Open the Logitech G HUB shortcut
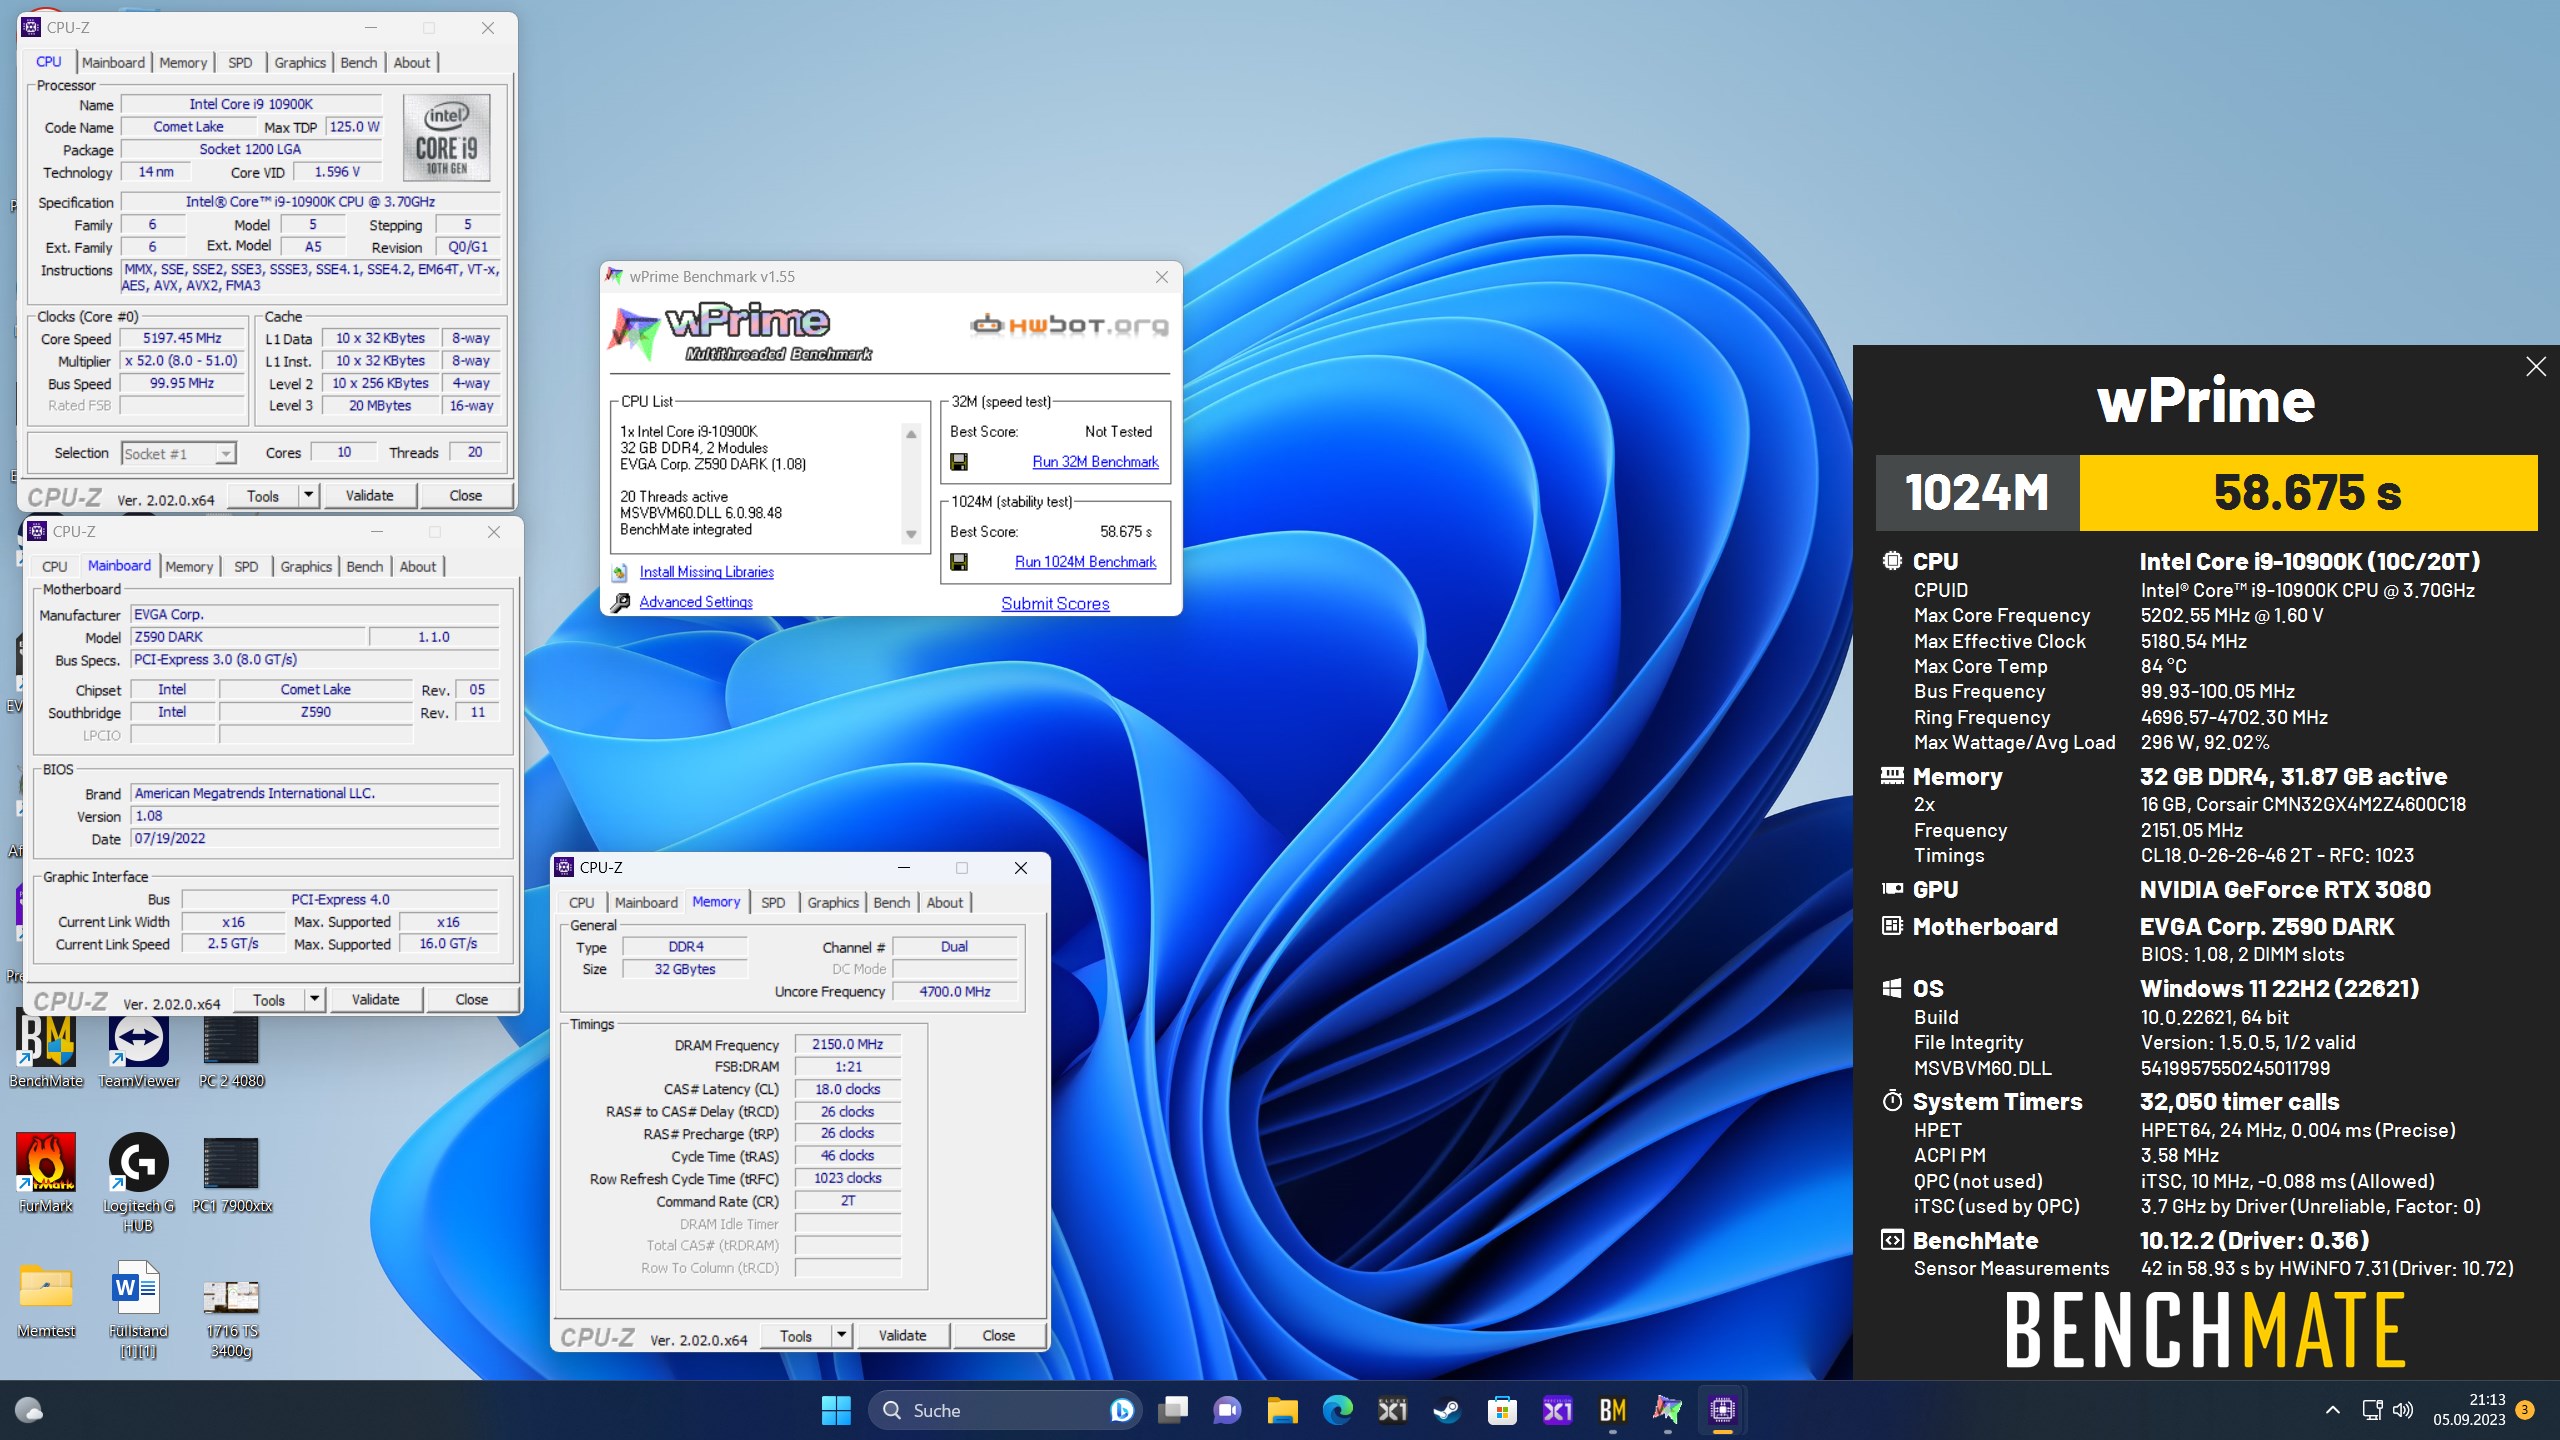Screen dimensions: 2560x1440 tap(139, 1180)
